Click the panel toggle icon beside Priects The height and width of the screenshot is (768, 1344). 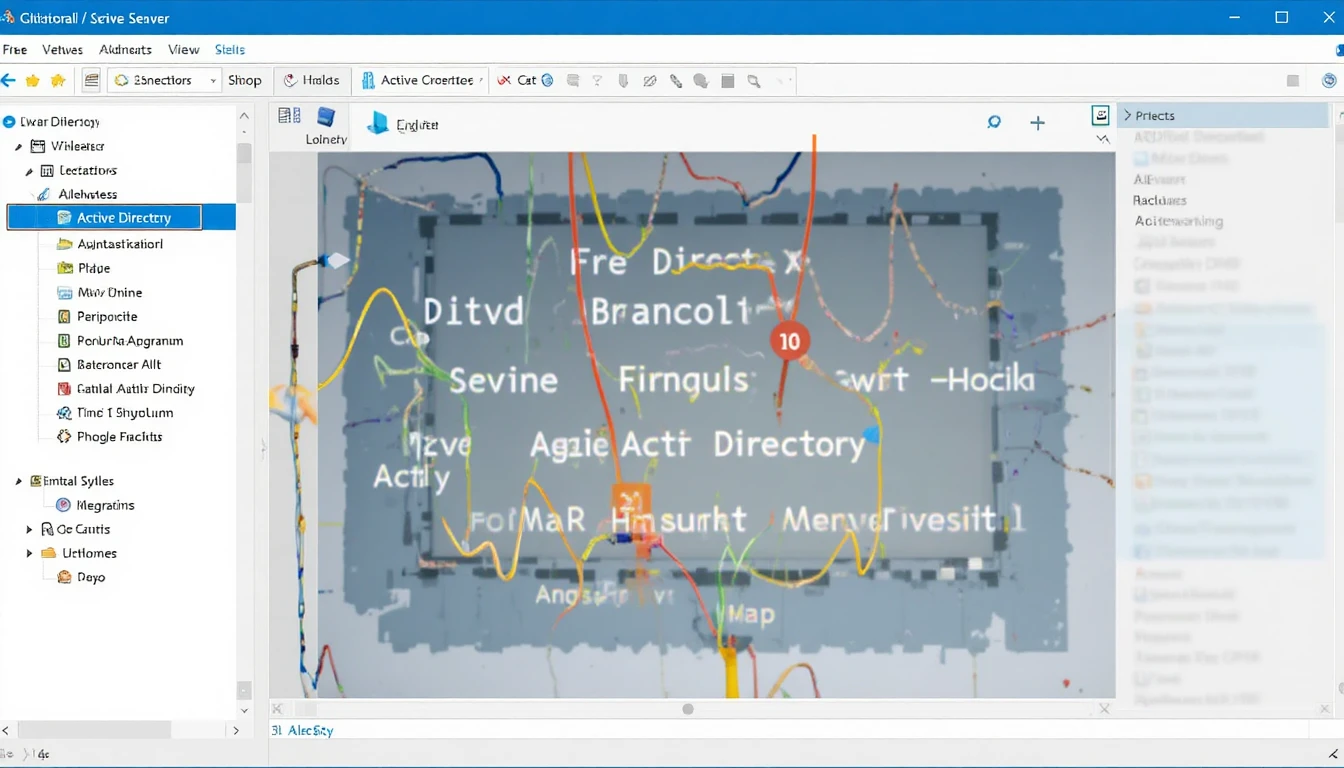click(x=1100, y=115)
